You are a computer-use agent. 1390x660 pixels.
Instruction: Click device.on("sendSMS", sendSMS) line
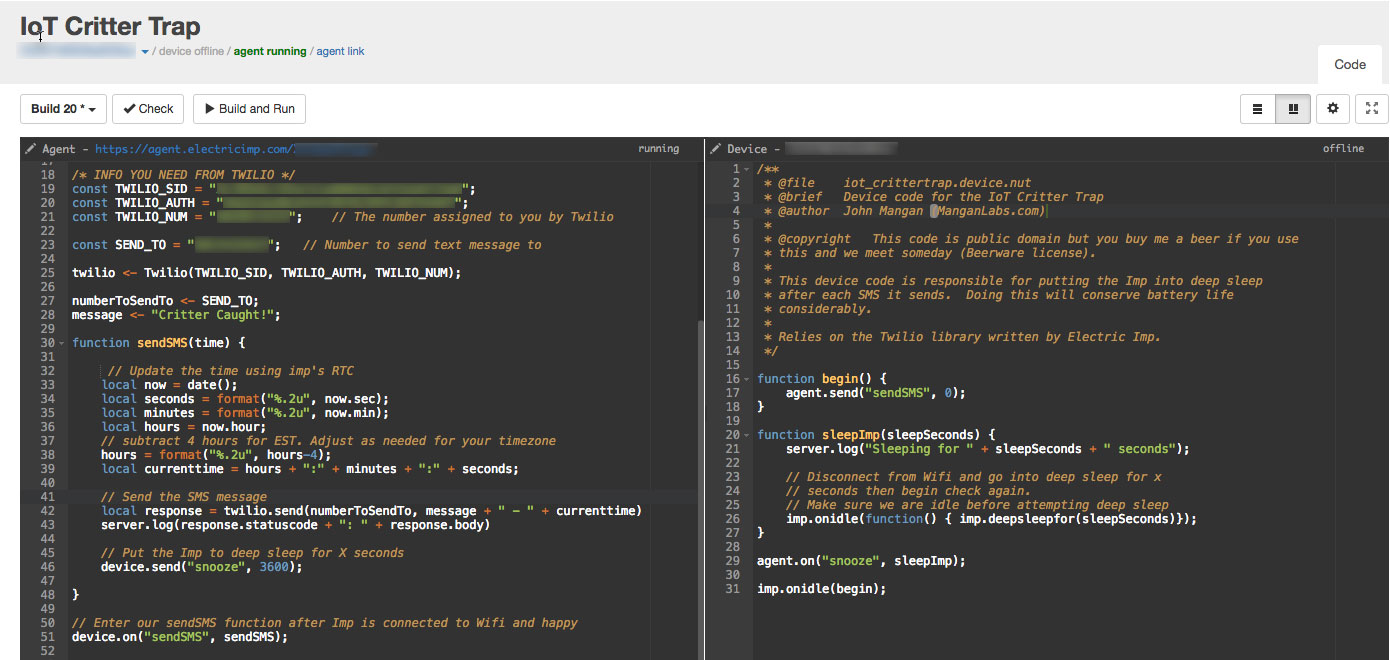(x=180, y=637)
